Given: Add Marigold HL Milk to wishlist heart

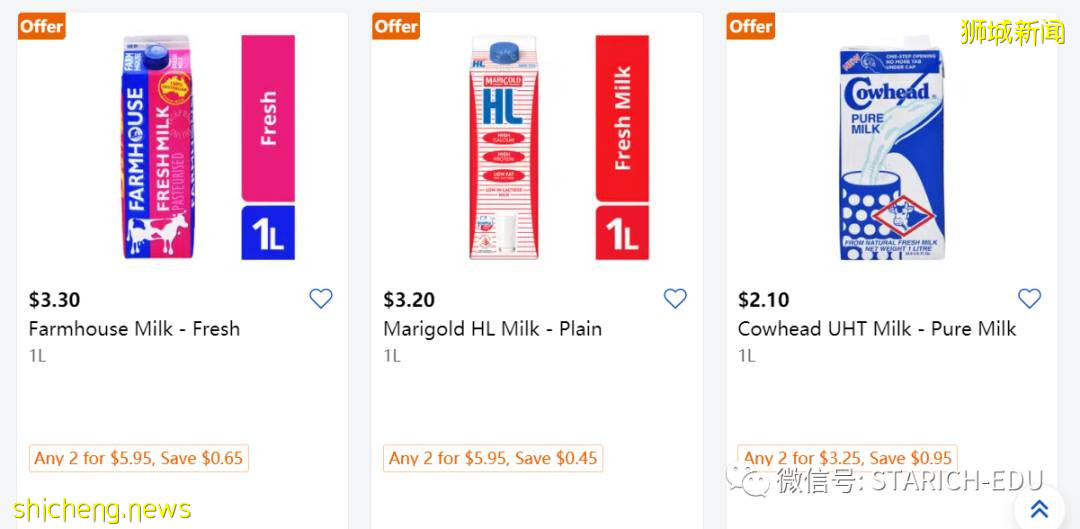Looking at the screenshot, I should pyautogui.click(x=675, y=298).
